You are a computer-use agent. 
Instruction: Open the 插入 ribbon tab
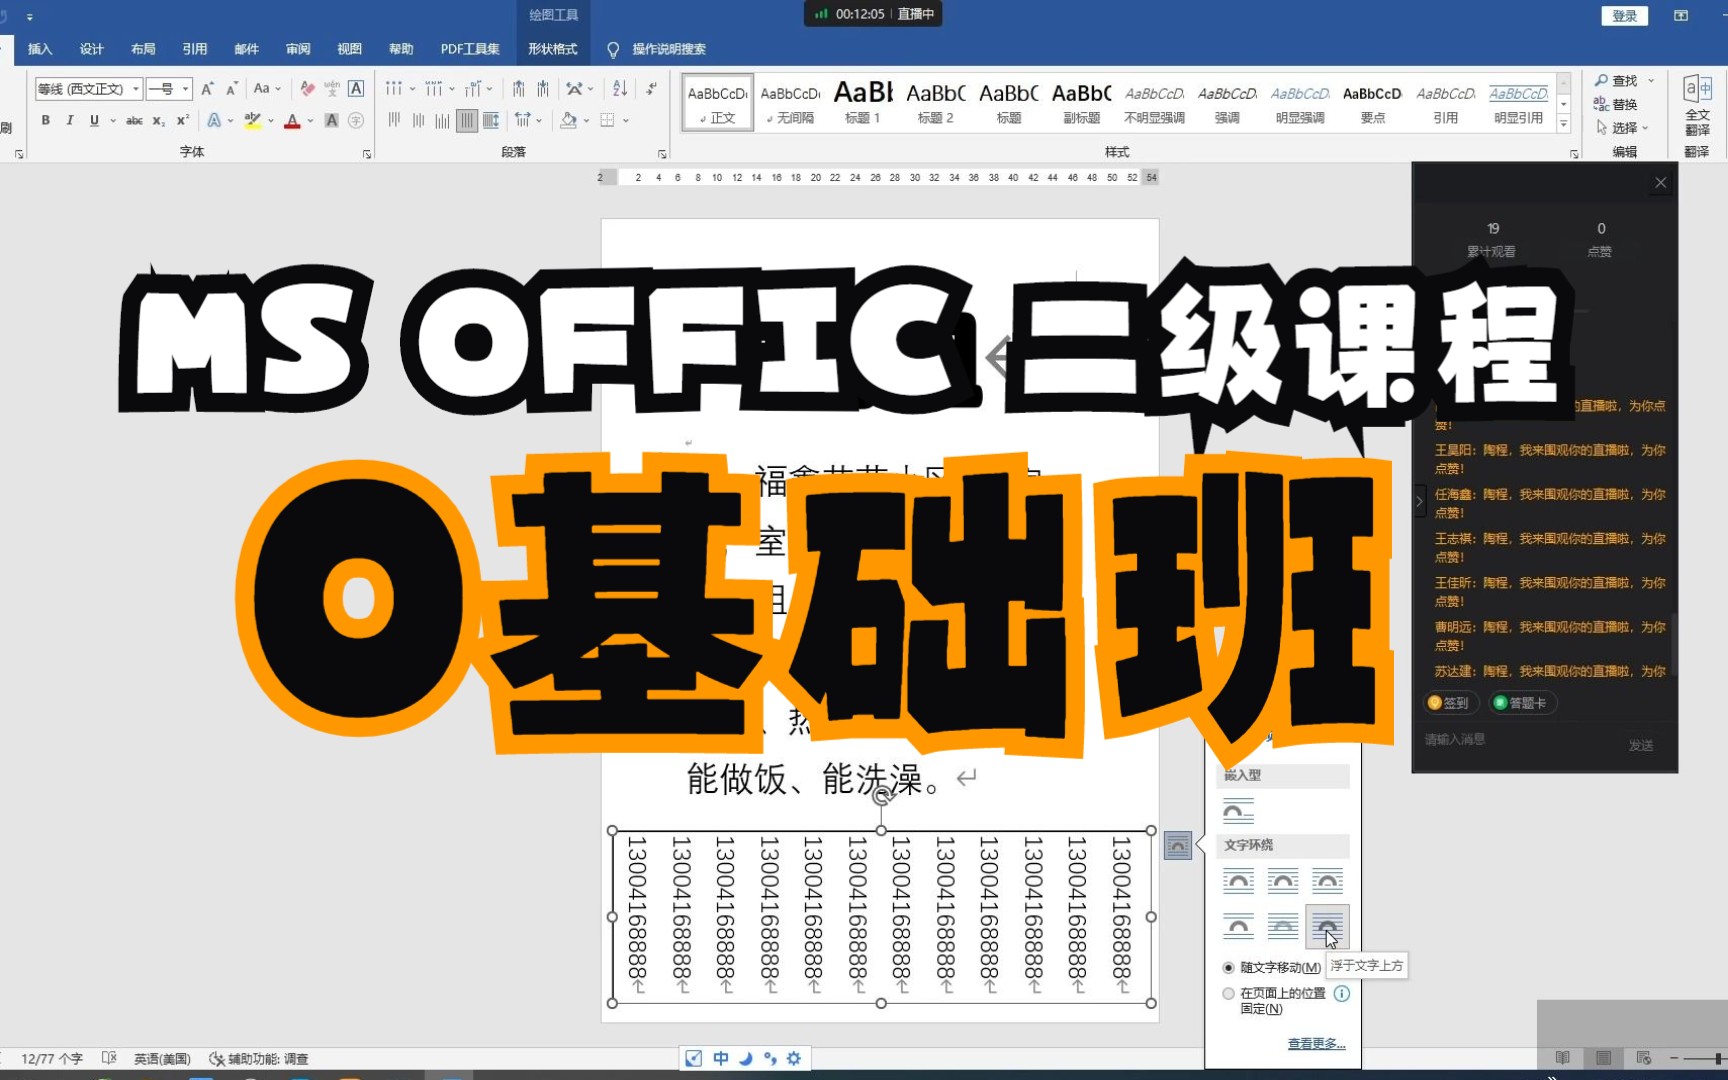(40, 49)
